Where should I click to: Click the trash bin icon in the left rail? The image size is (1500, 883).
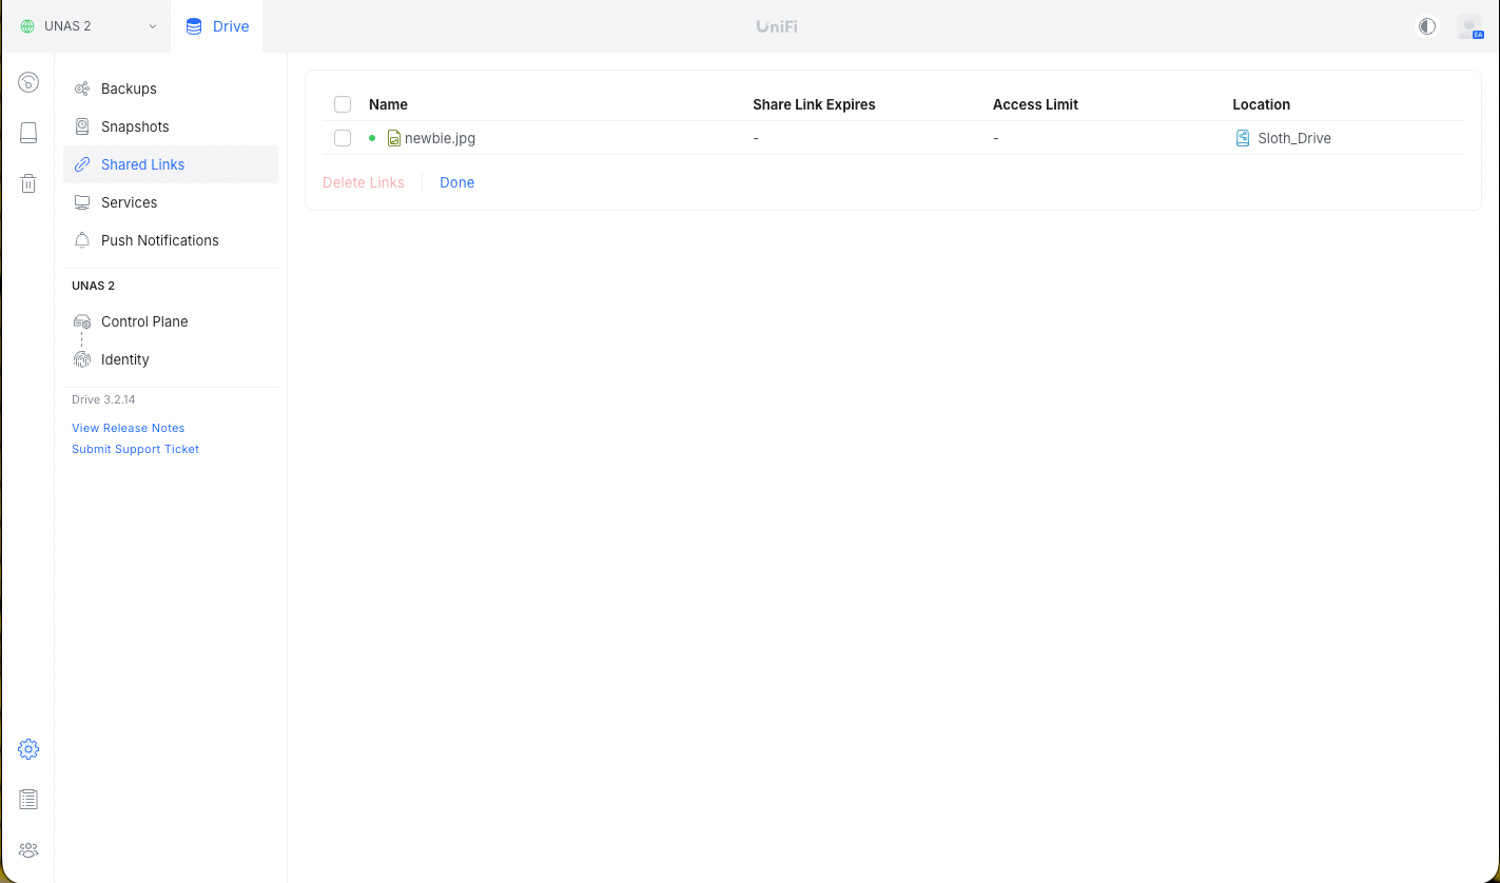point(28,183)
